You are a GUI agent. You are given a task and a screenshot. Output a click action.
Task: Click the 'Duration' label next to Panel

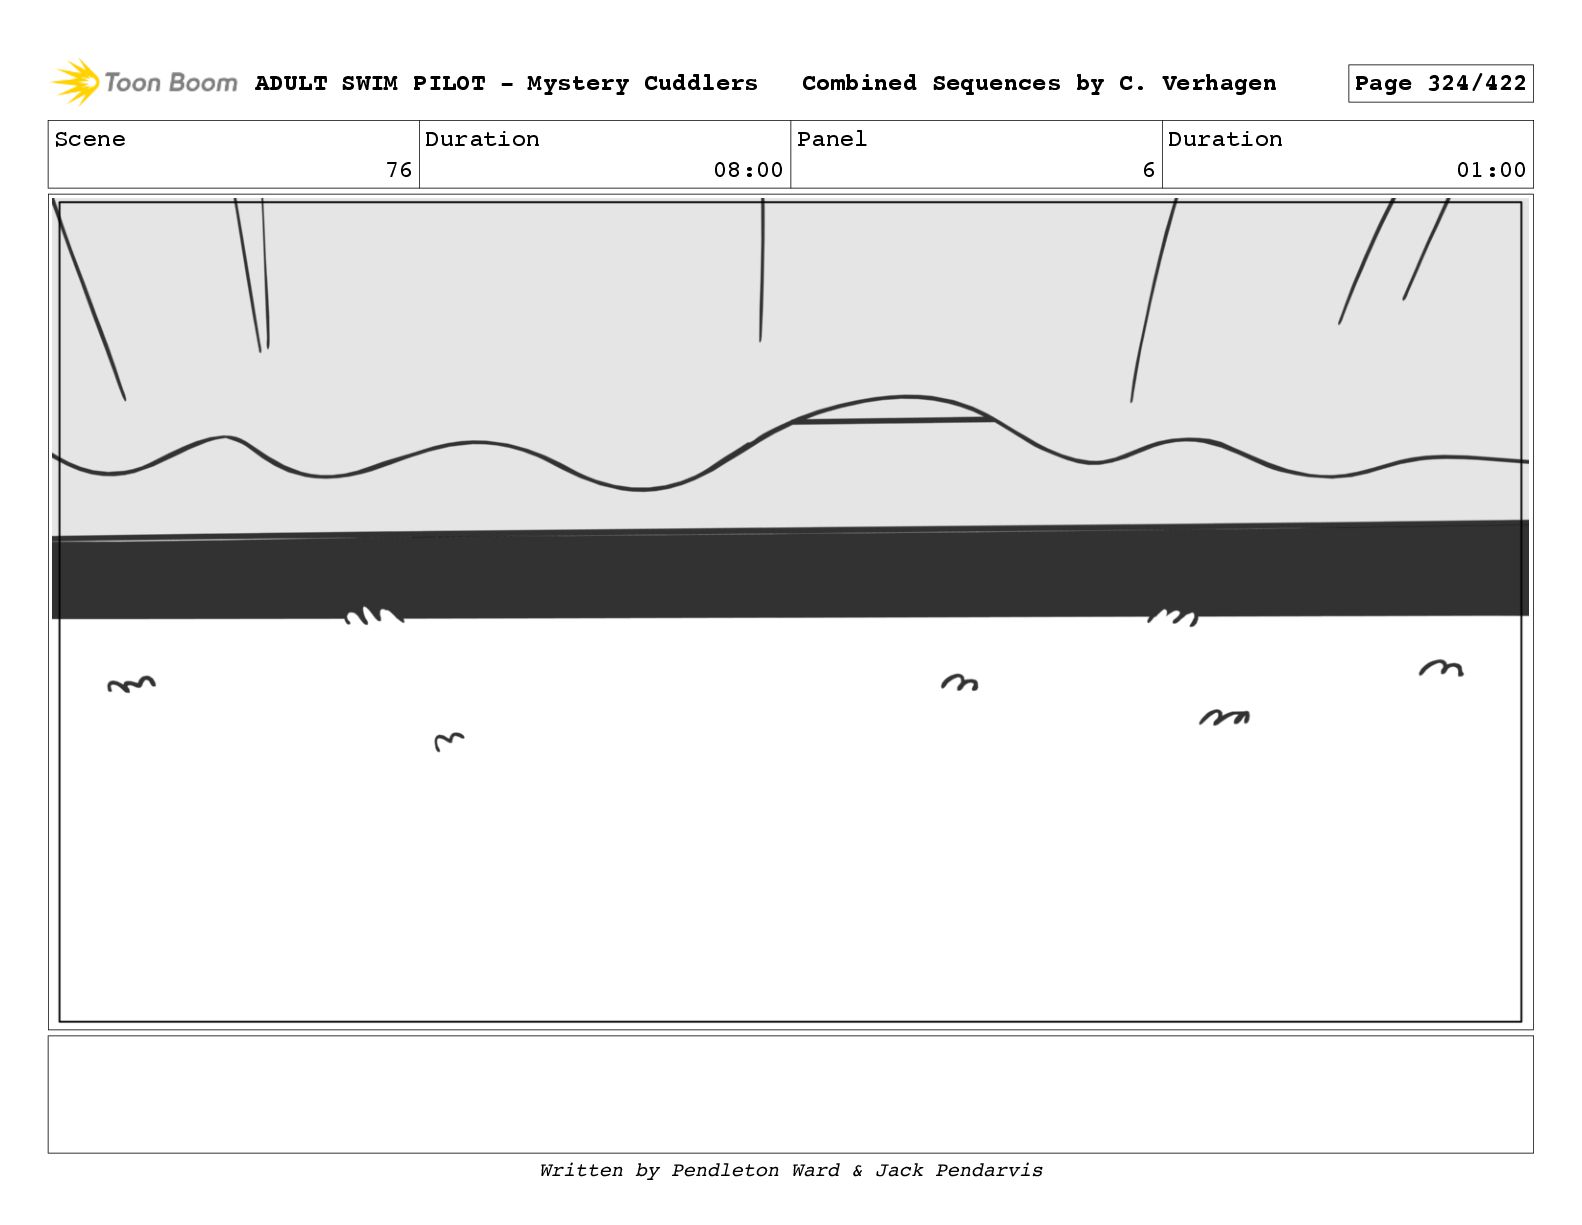(1225, 139)
